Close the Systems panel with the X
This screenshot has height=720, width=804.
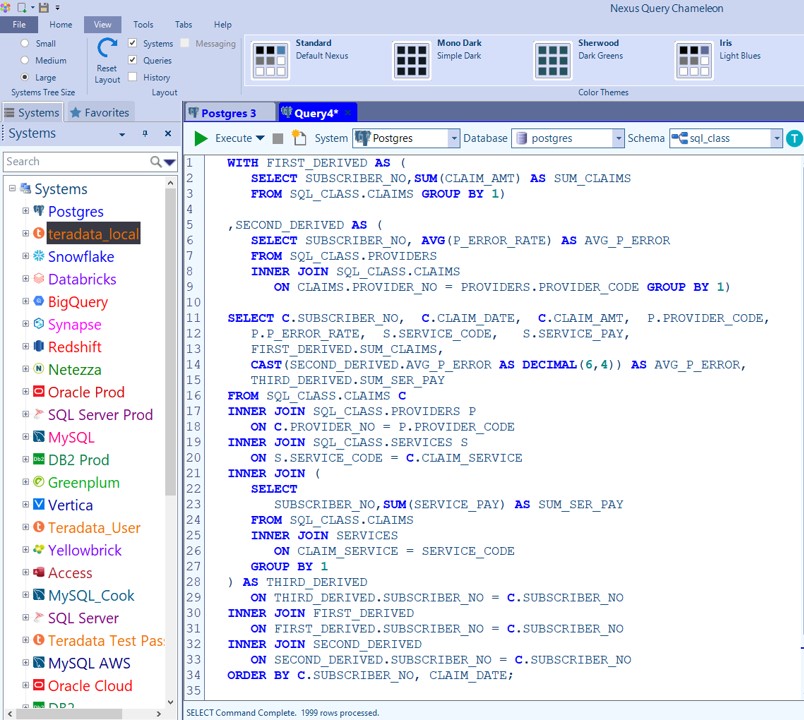[168, 134]
